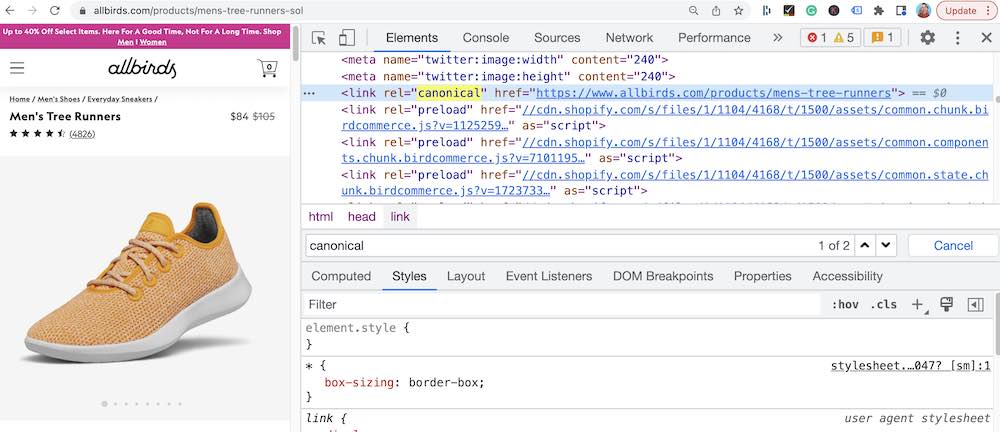
Task: Open the Grammarly extension icon
Action: [x=811, y=11]
